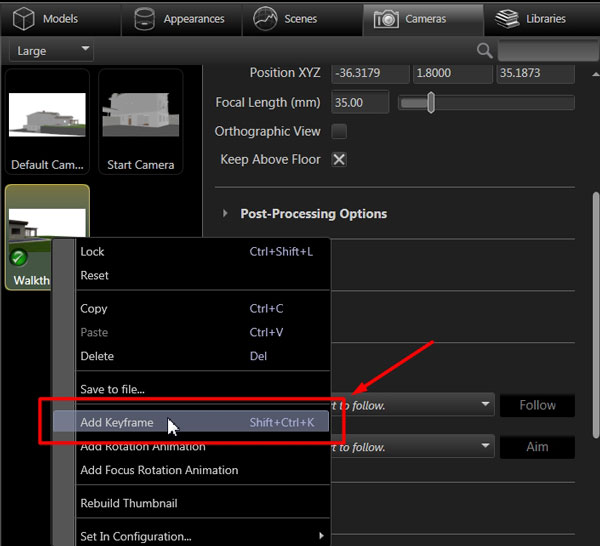The image size is (600, 546).
Task: Open the Large thumbnail size dropdown
Action: pos(51,50)
